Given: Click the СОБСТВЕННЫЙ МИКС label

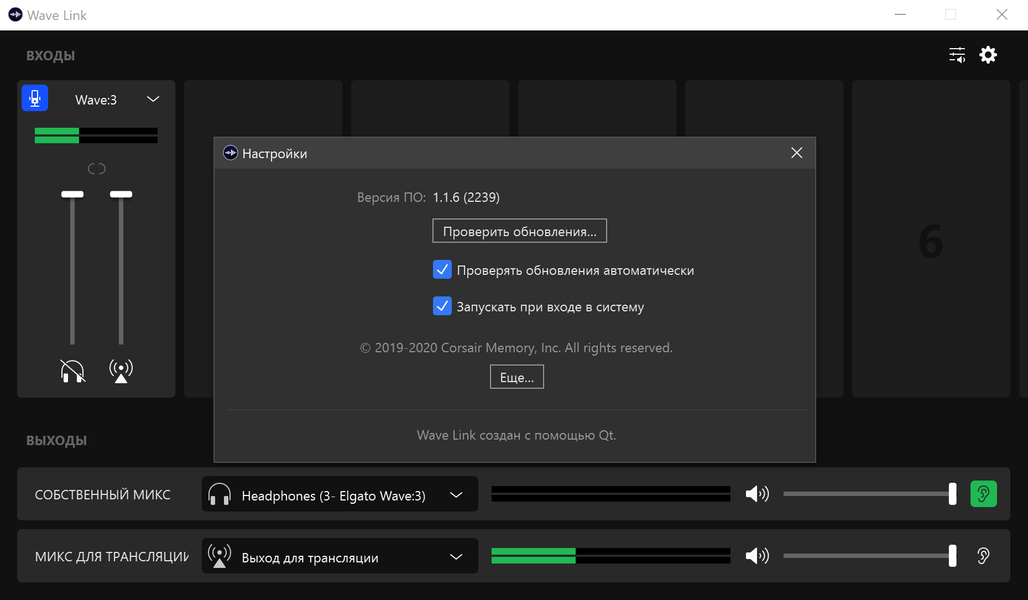Looking at the screenshot, I should tap(102, 495).
